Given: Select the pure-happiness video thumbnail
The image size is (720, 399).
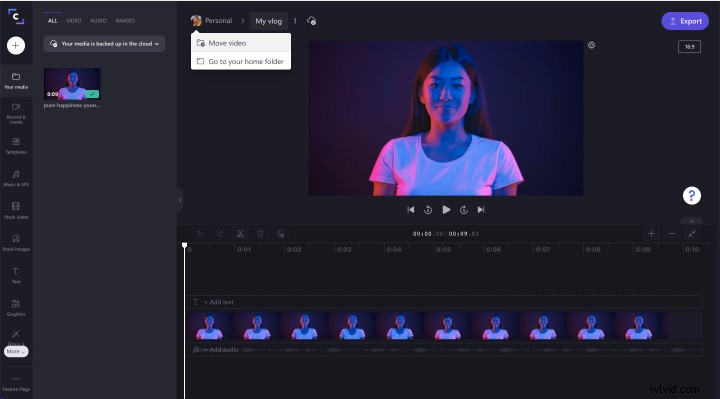Looking at the screenshot, I should pyautogui.click(x=72, y=84).
